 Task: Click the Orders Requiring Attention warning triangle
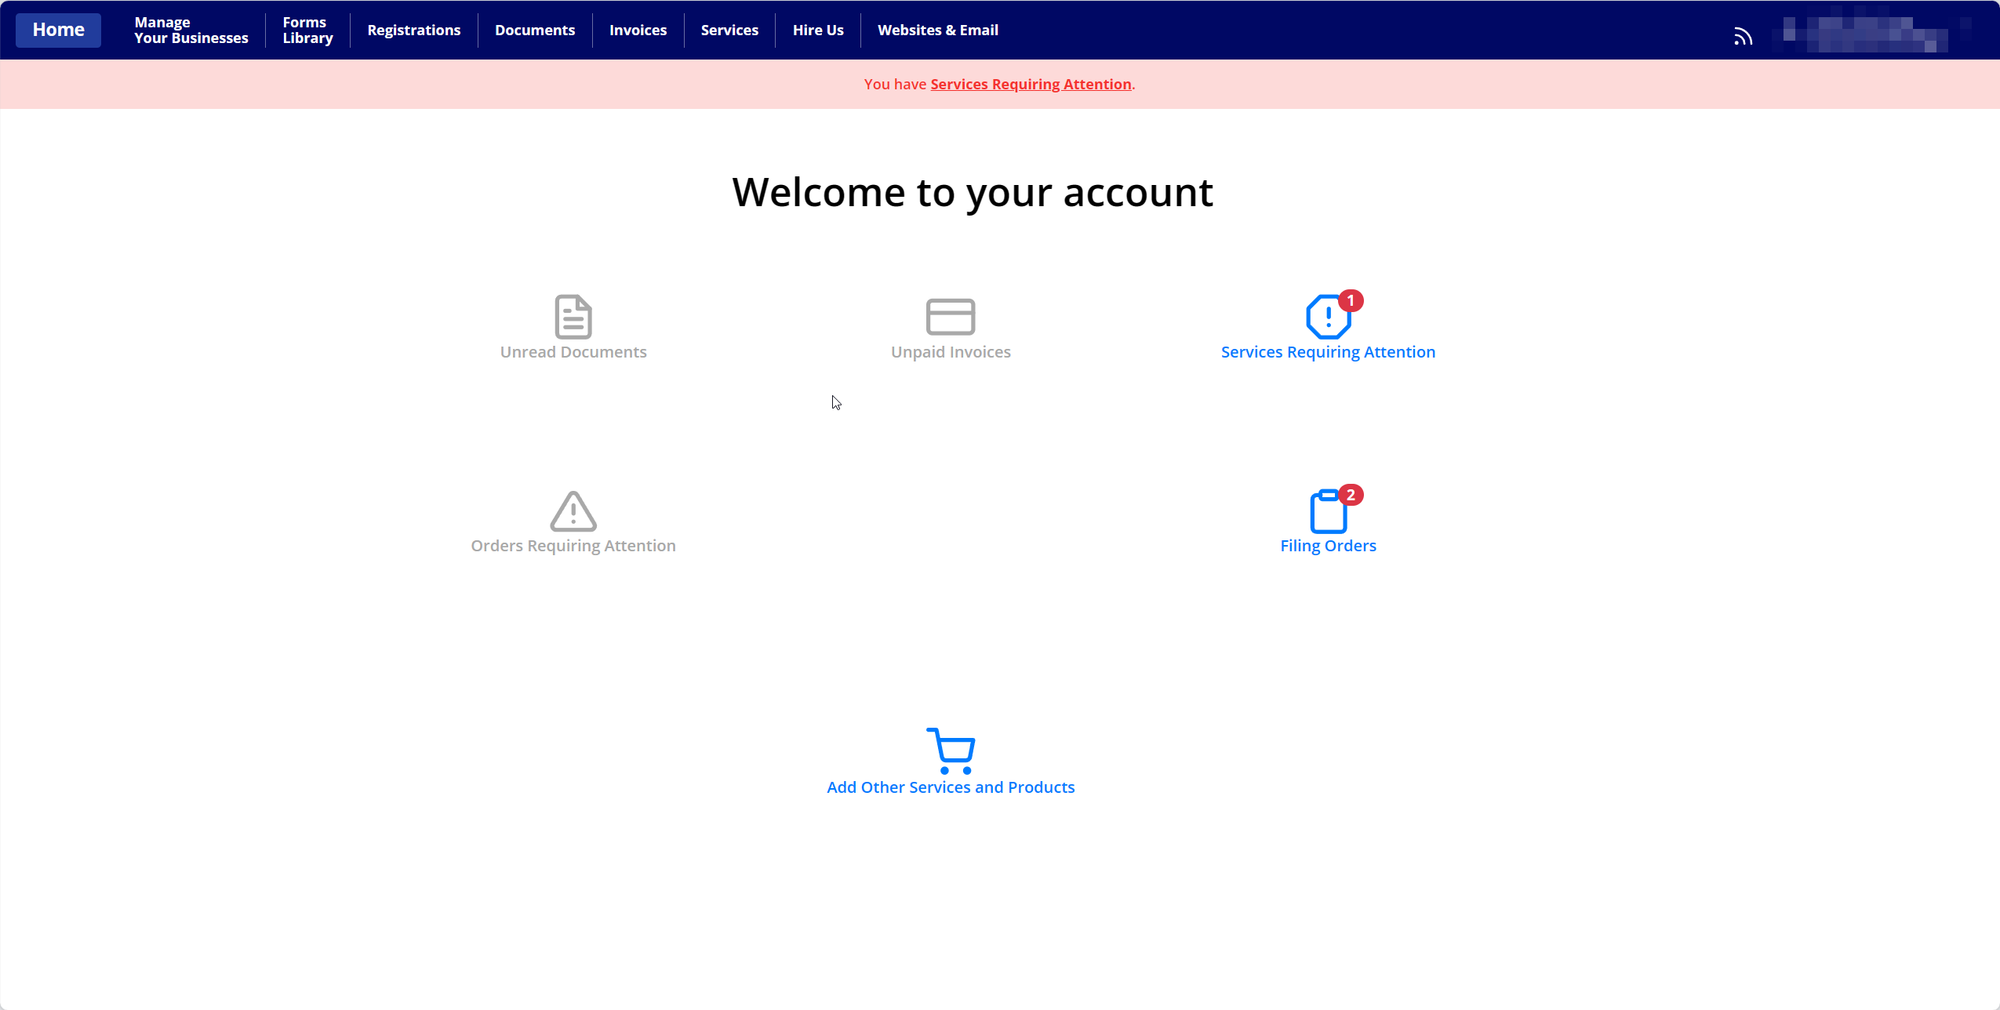(573, 511)
